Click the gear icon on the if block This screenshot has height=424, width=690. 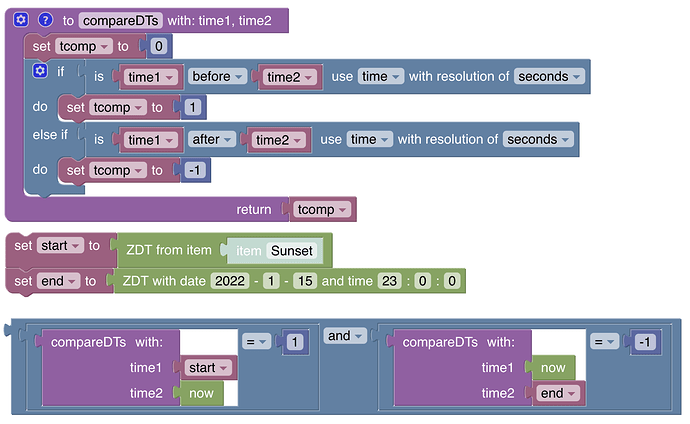(40, 71)
